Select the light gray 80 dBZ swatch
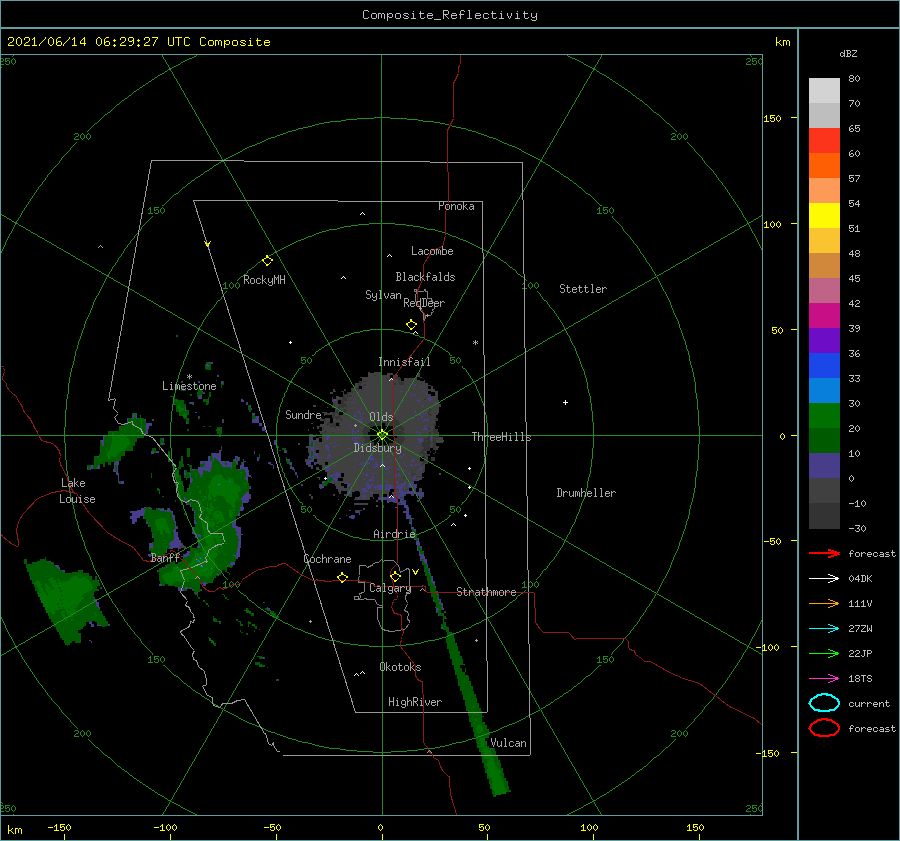 pos(824,91)
